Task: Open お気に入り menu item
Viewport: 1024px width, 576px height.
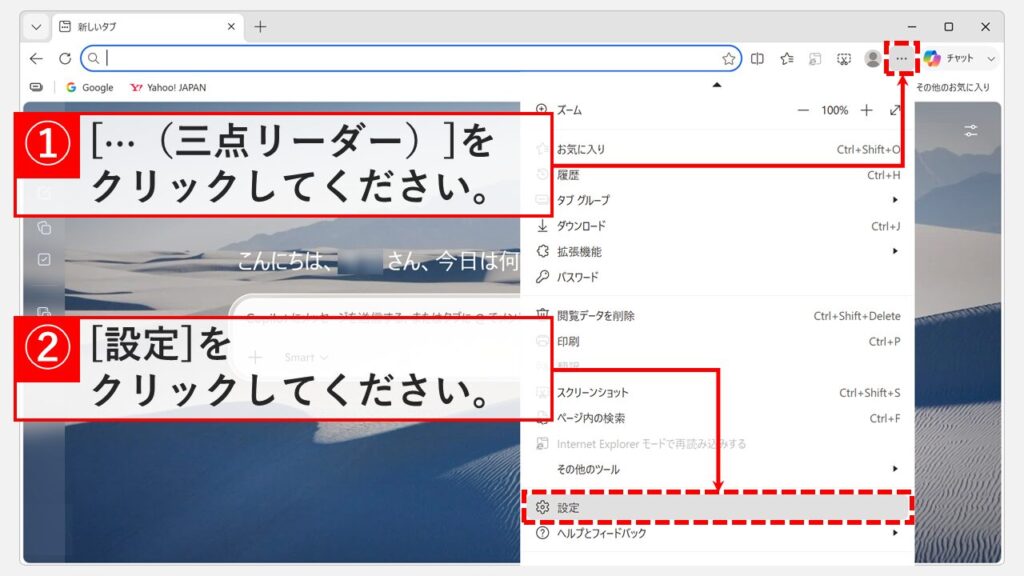Action: [718, 150]
